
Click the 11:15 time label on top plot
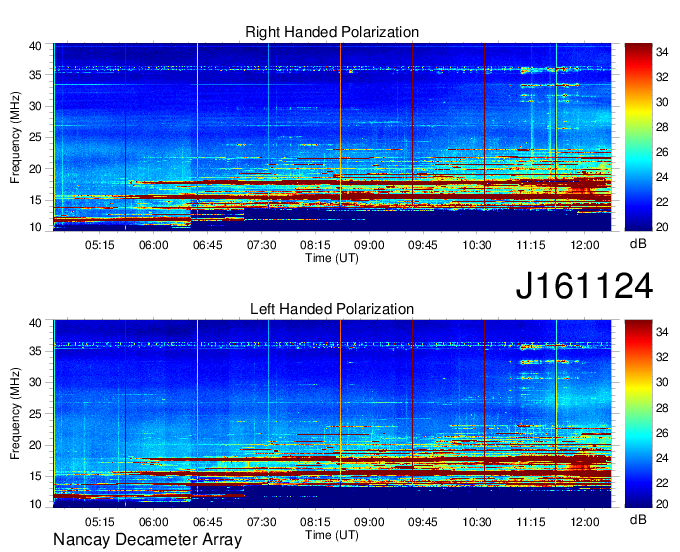531,245
